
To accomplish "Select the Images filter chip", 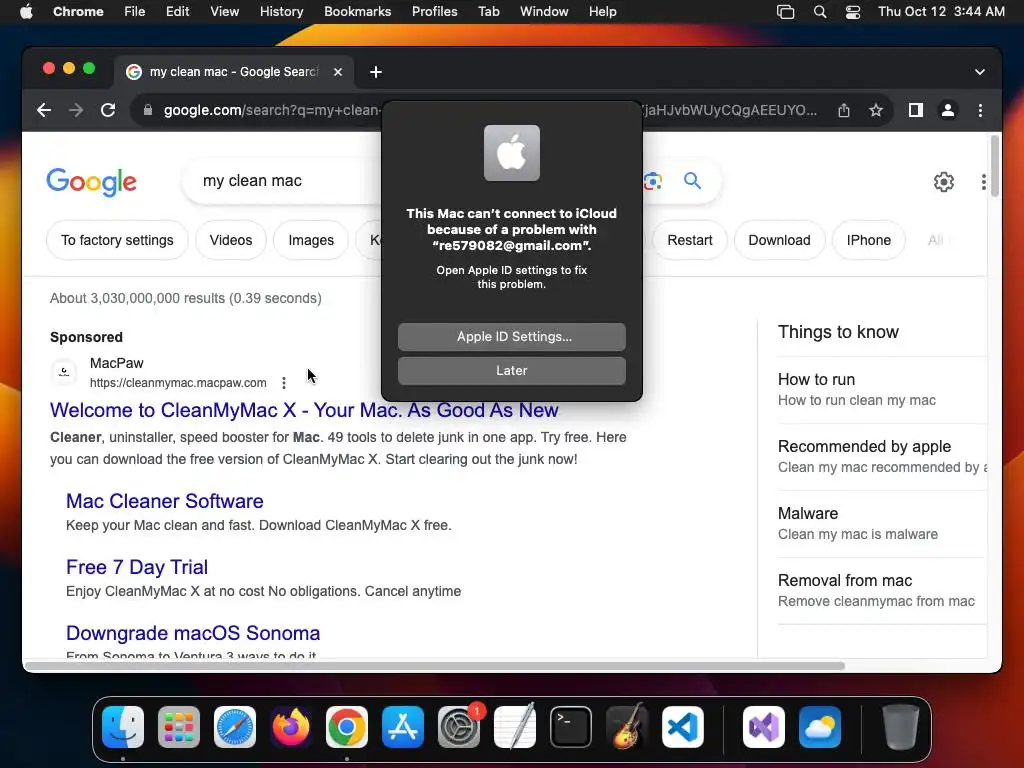I will point(311,240).
